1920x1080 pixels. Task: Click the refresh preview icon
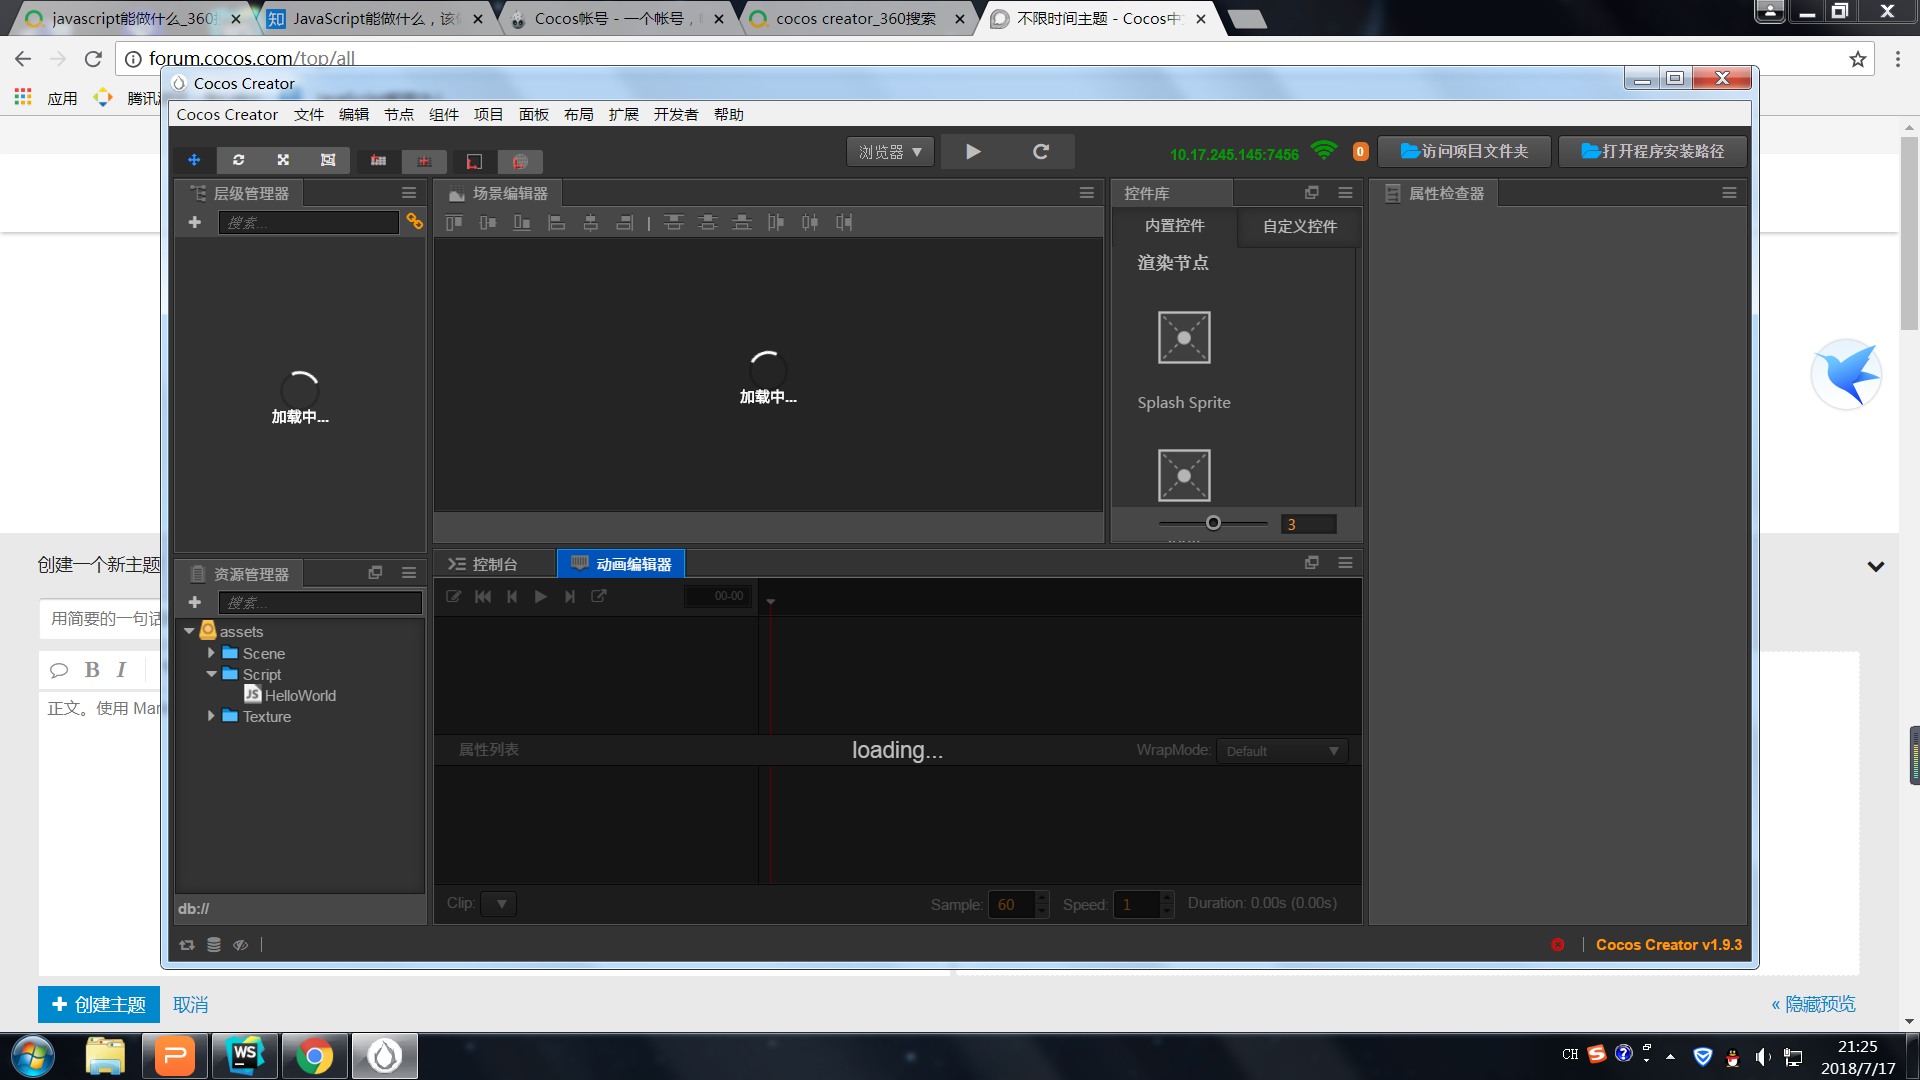coord(1041,151)
